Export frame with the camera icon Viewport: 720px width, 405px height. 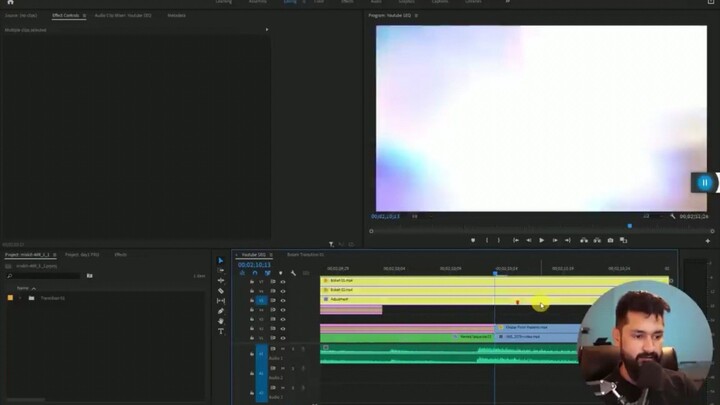click(610, 240)
